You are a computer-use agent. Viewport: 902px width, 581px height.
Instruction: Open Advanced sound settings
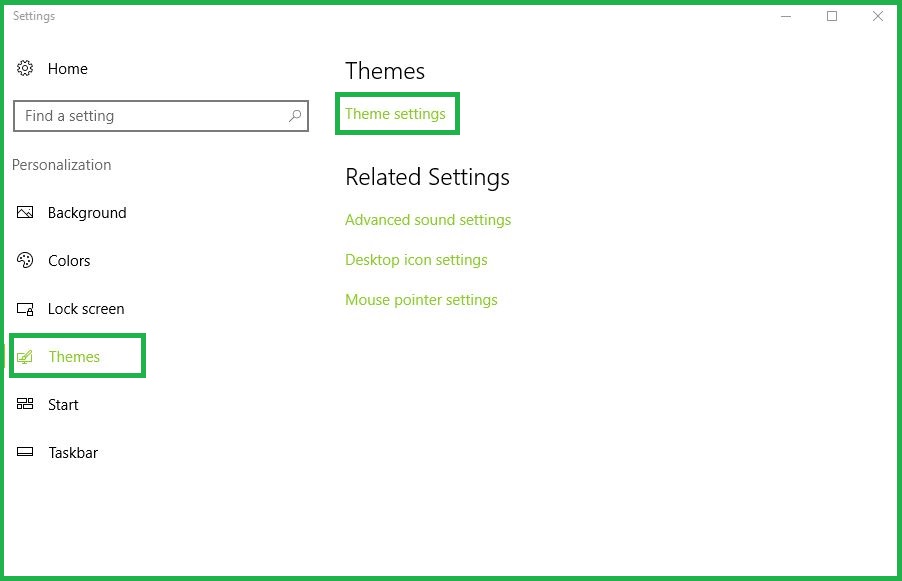pos(428,220)
